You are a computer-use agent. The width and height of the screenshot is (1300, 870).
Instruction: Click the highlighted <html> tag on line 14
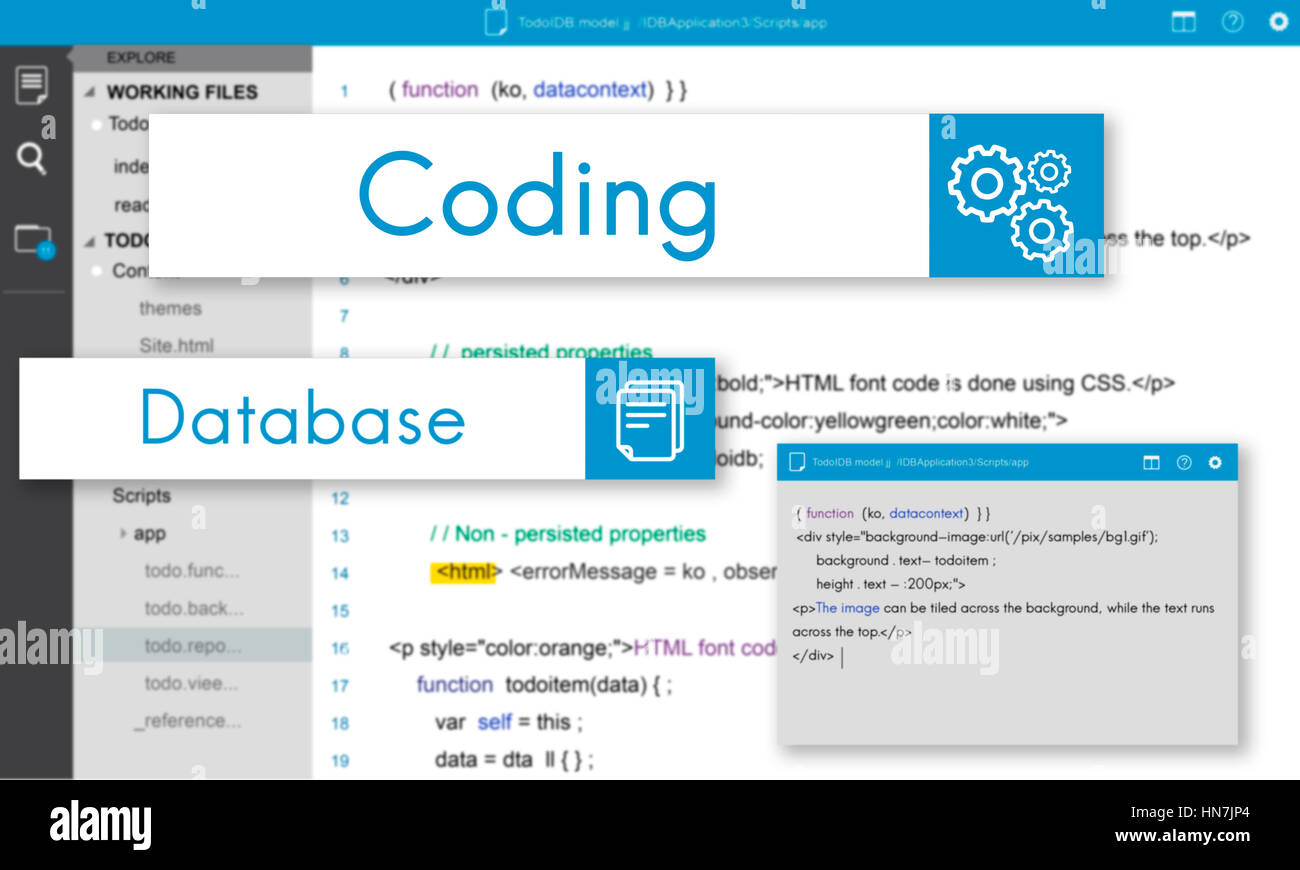(464, 572)
